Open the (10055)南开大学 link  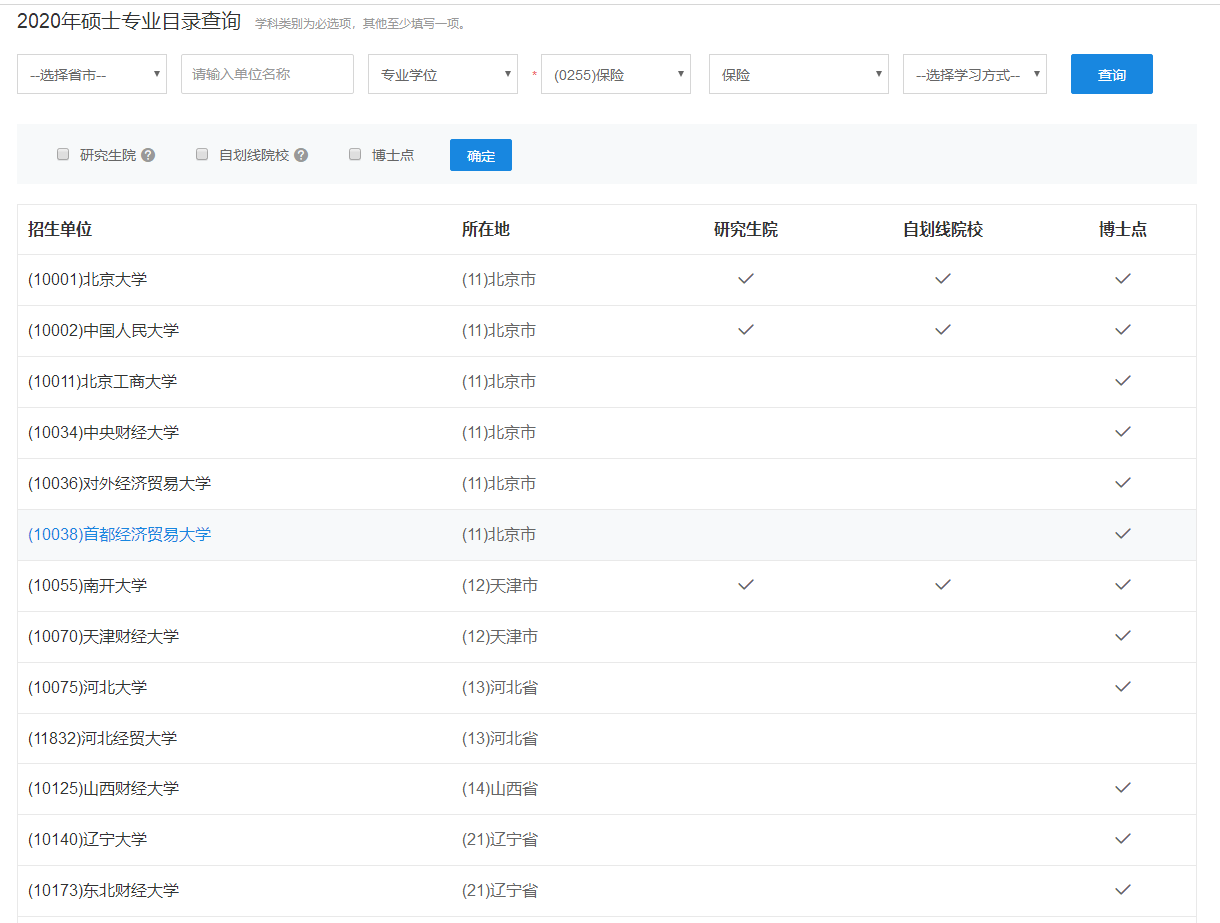[87, 586]
